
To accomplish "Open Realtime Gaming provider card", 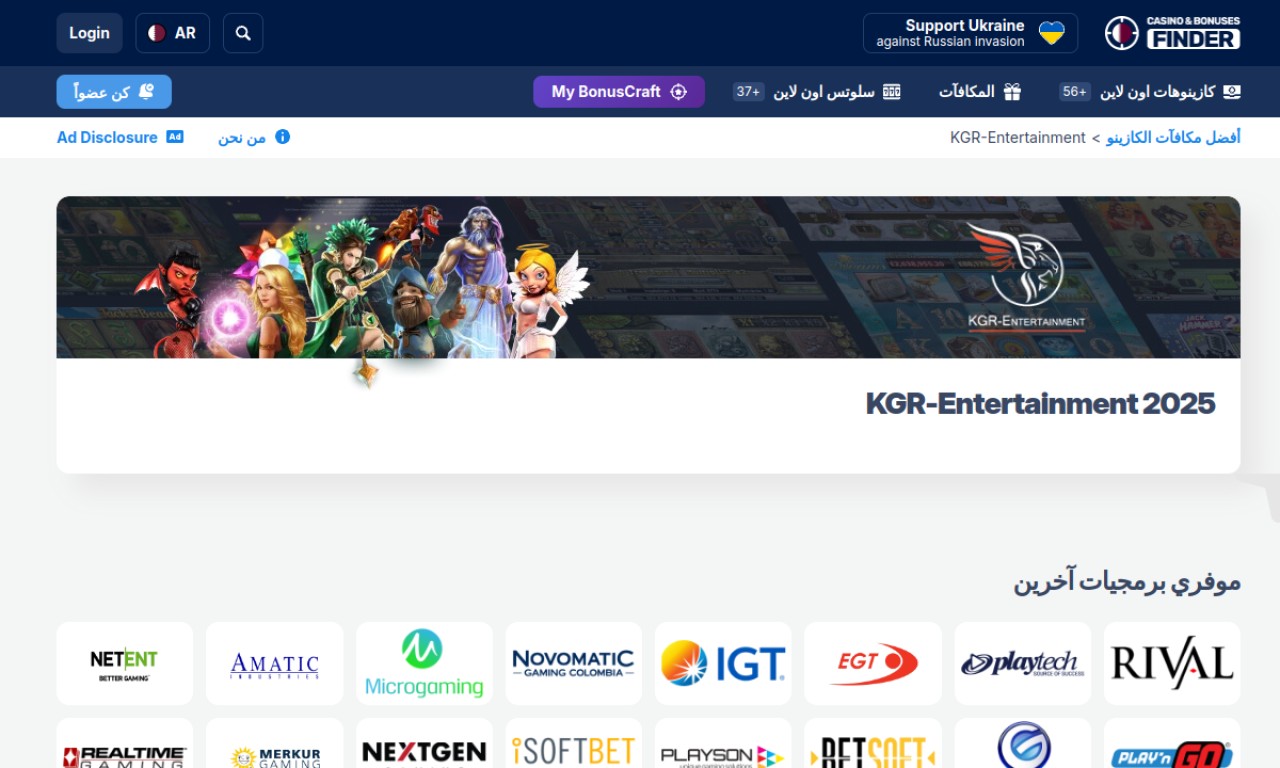I will (125, 743).
